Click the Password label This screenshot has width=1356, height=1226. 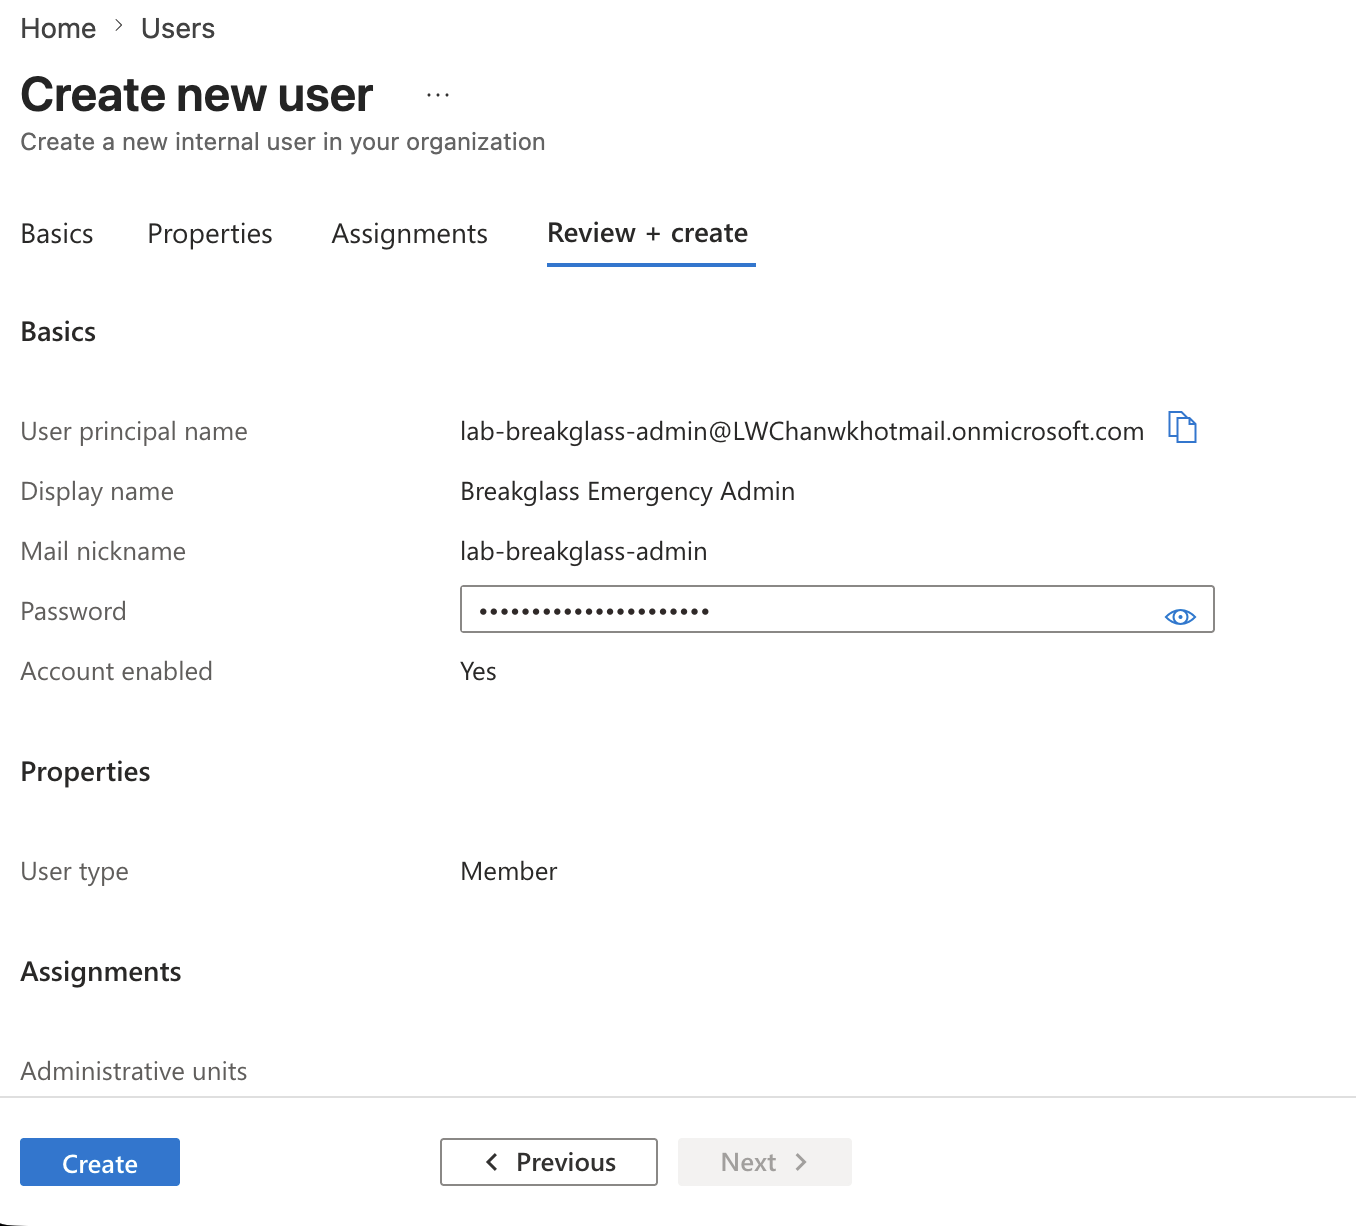coord(73,611)
